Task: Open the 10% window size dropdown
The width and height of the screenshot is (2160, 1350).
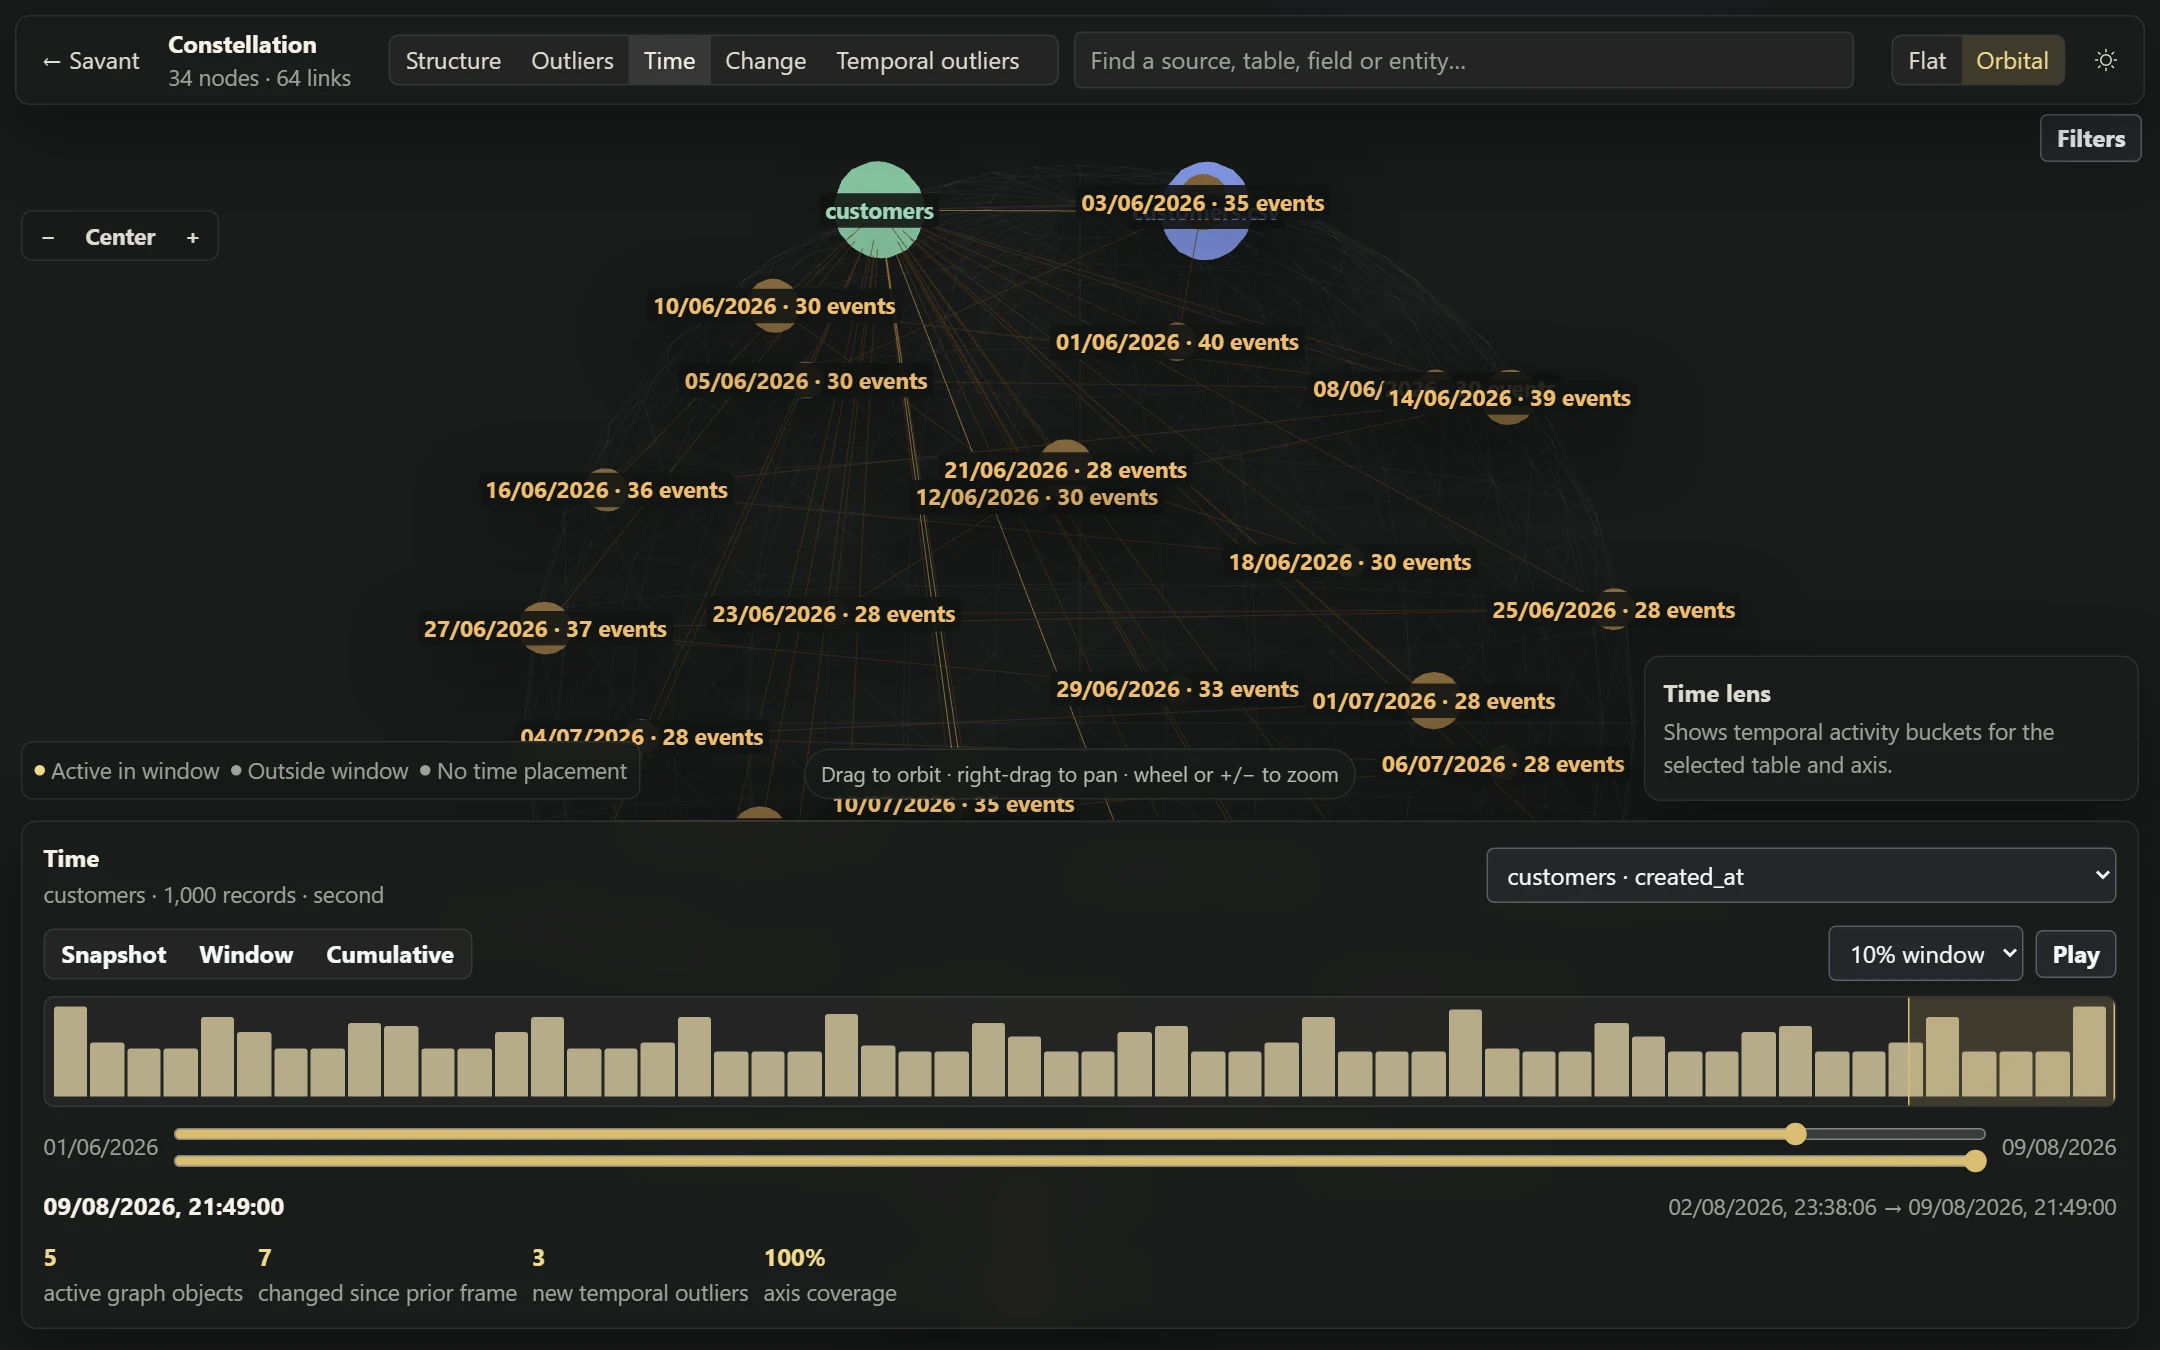Action: [x=1925, y=954]
